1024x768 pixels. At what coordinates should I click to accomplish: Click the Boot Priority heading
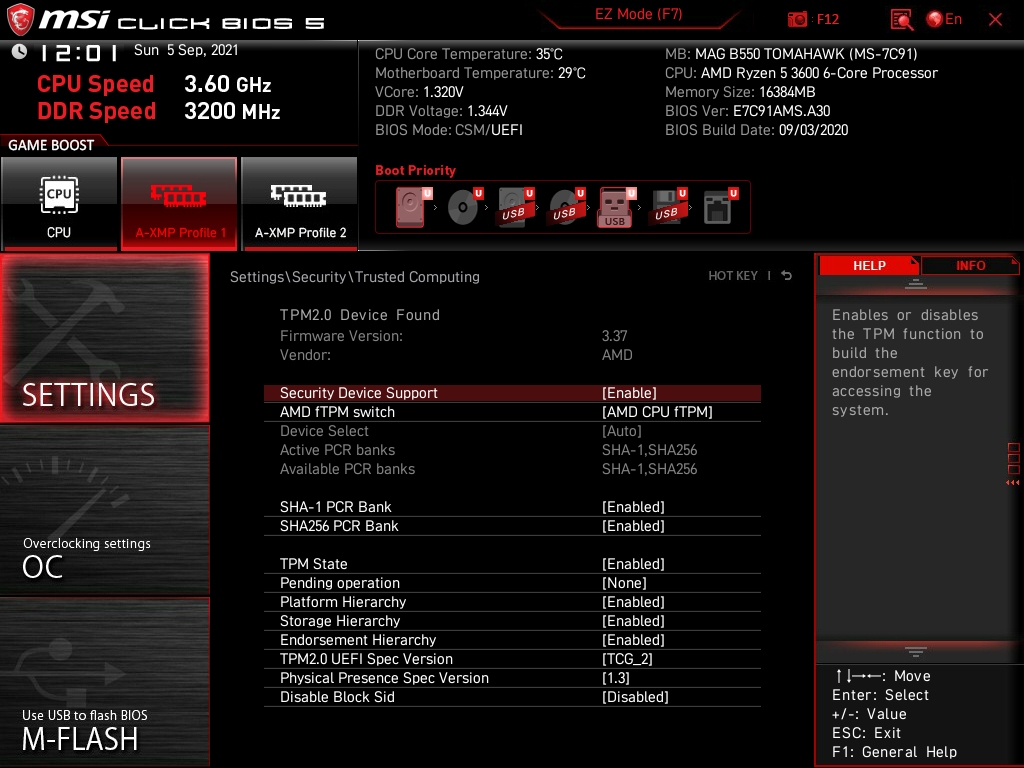[415, 170]
